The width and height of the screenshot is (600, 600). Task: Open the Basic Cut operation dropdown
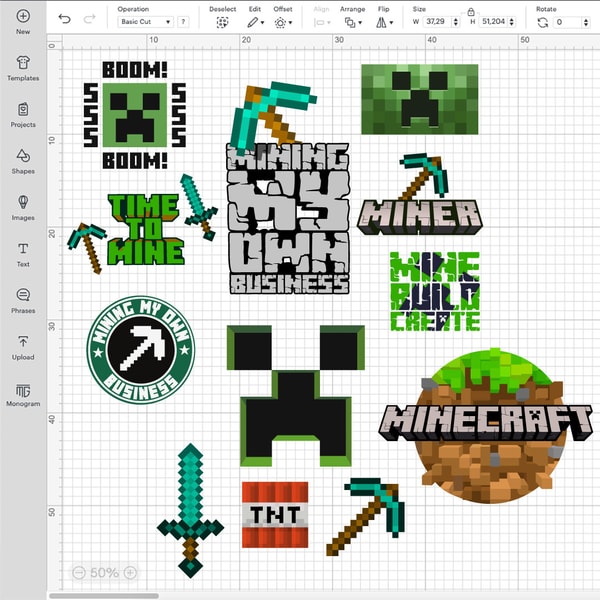tap(146, 22)
